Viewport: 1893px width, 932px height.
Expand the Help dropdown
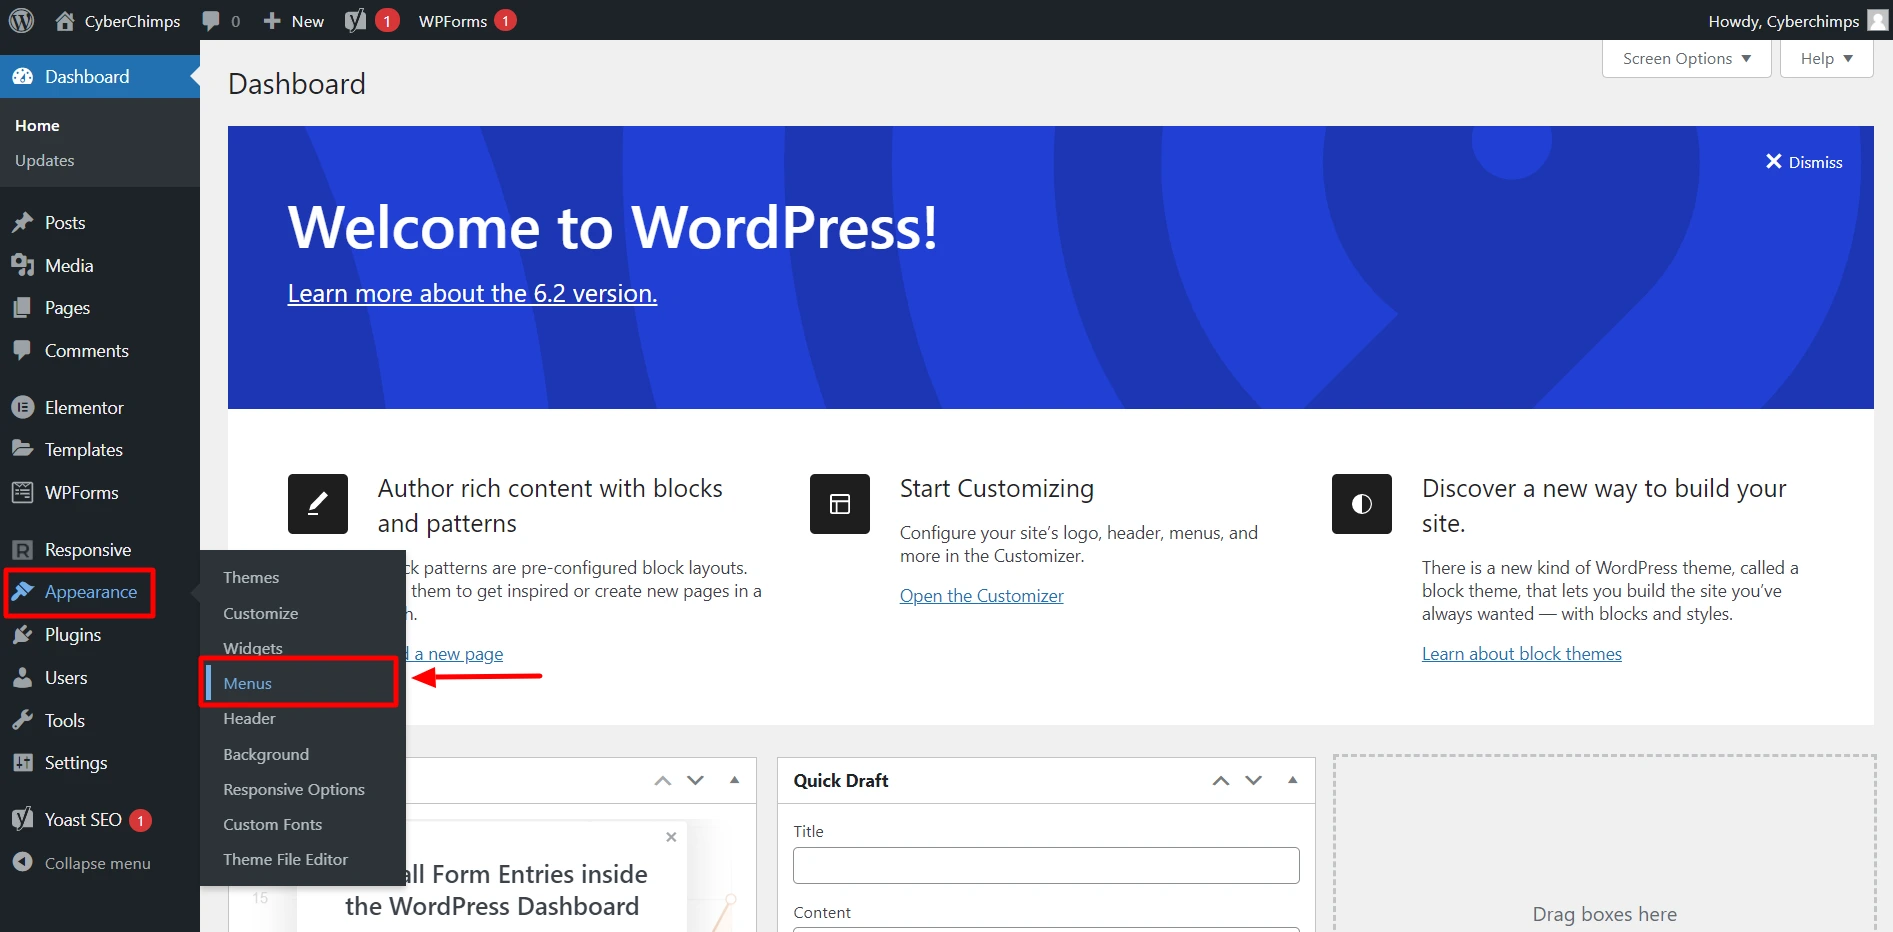(1826, 59)
